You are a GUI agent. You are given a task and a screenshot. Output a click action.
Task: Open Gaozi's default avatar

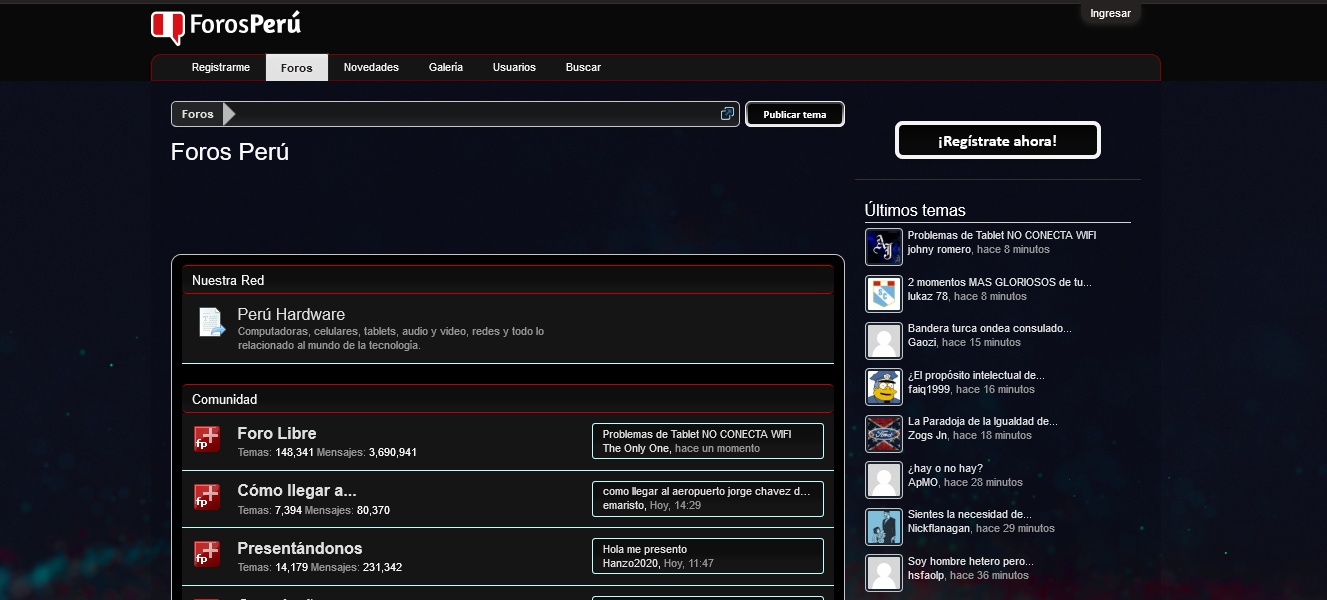(x=884, y=340)
